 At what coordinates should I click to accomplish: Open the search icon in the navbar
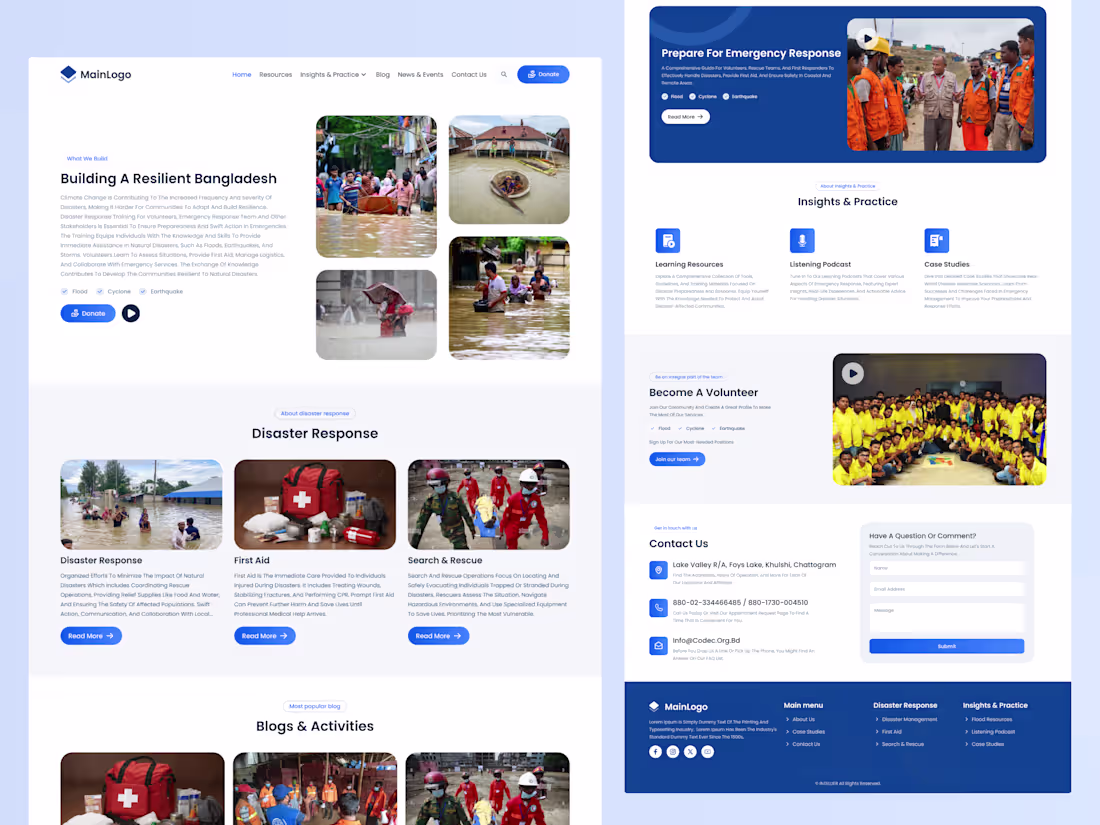(x=504, y=74)
